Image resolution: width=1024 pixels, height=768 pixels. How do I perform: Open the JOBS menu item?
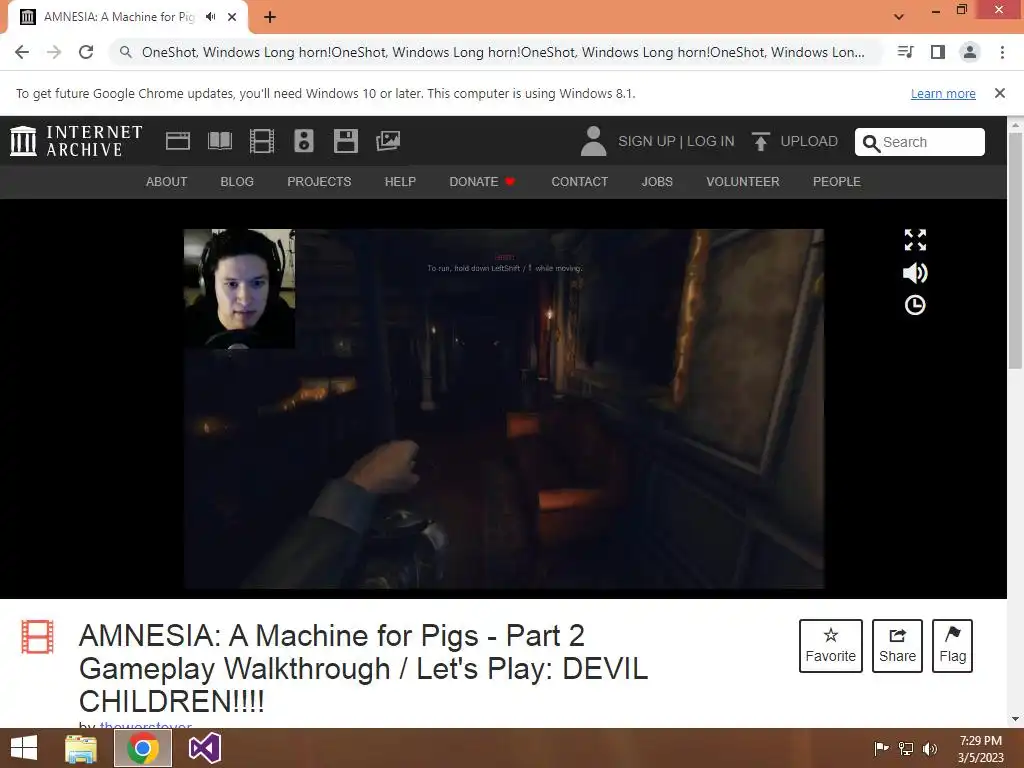point(657,182)
